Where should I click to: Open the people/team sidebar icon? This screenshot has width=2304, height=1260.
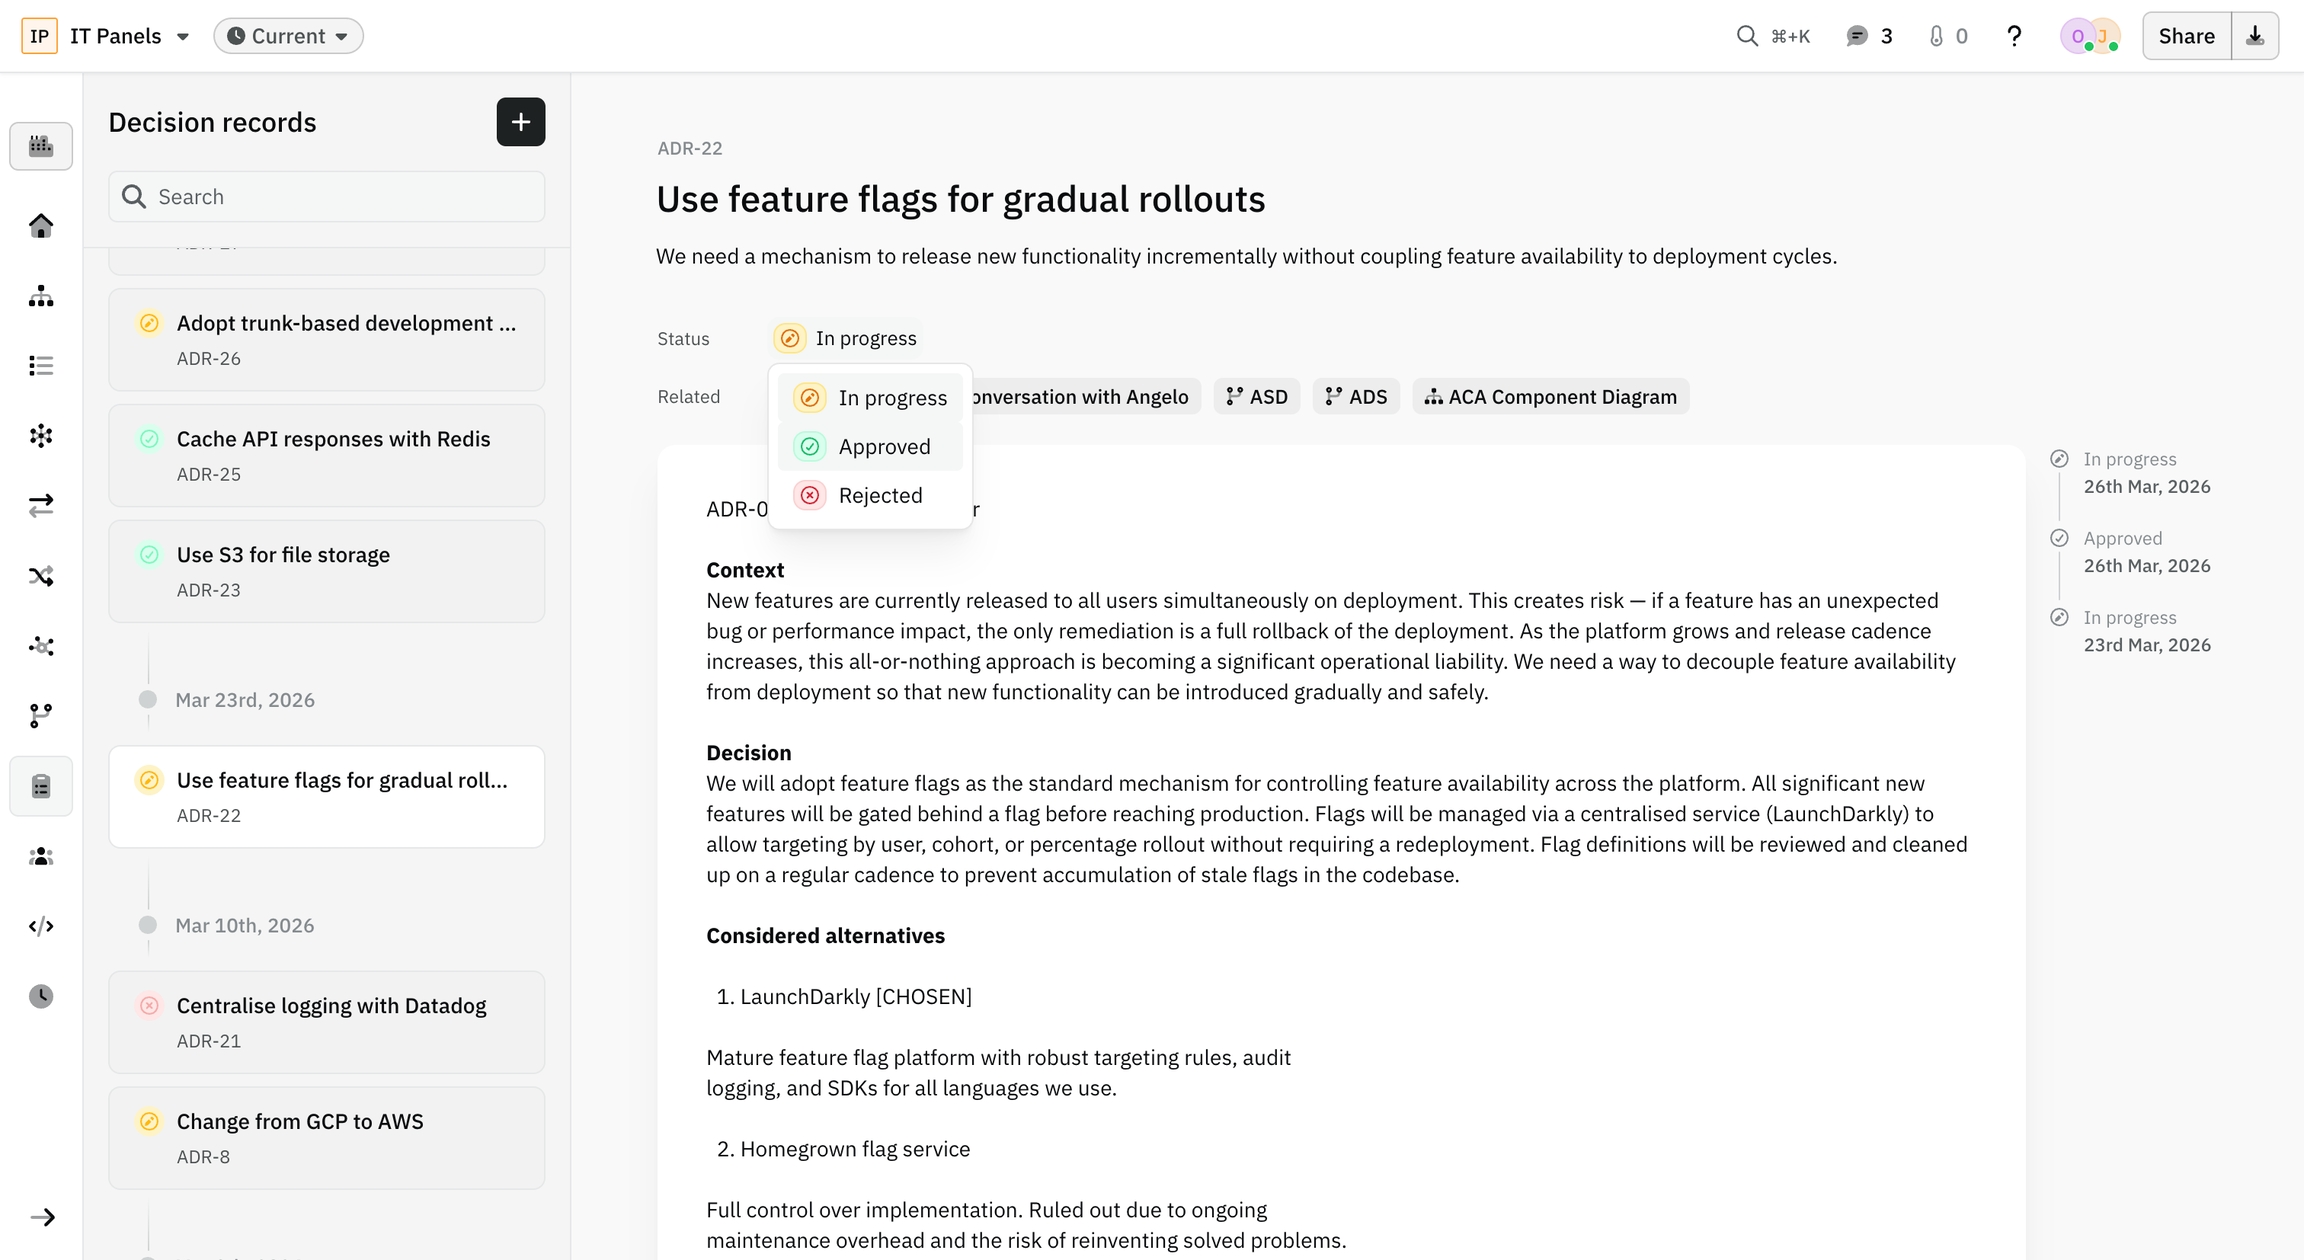41,856
